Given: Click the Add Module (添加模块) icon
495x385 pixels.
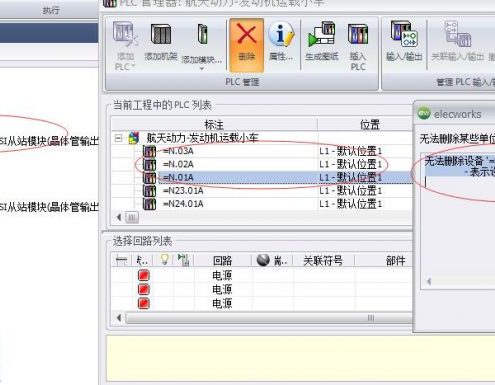Looking at the screenshot, I should 202,34.
